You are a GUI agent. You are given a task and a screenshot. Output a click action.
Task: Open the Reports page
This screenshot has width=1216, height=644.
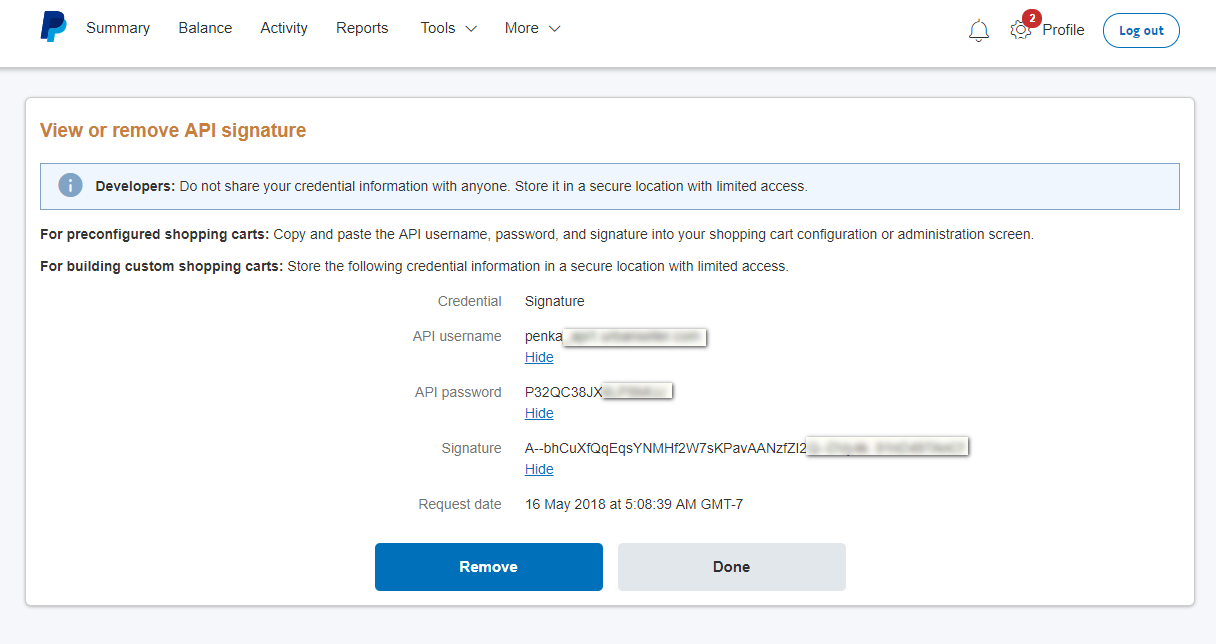[362, 28]
